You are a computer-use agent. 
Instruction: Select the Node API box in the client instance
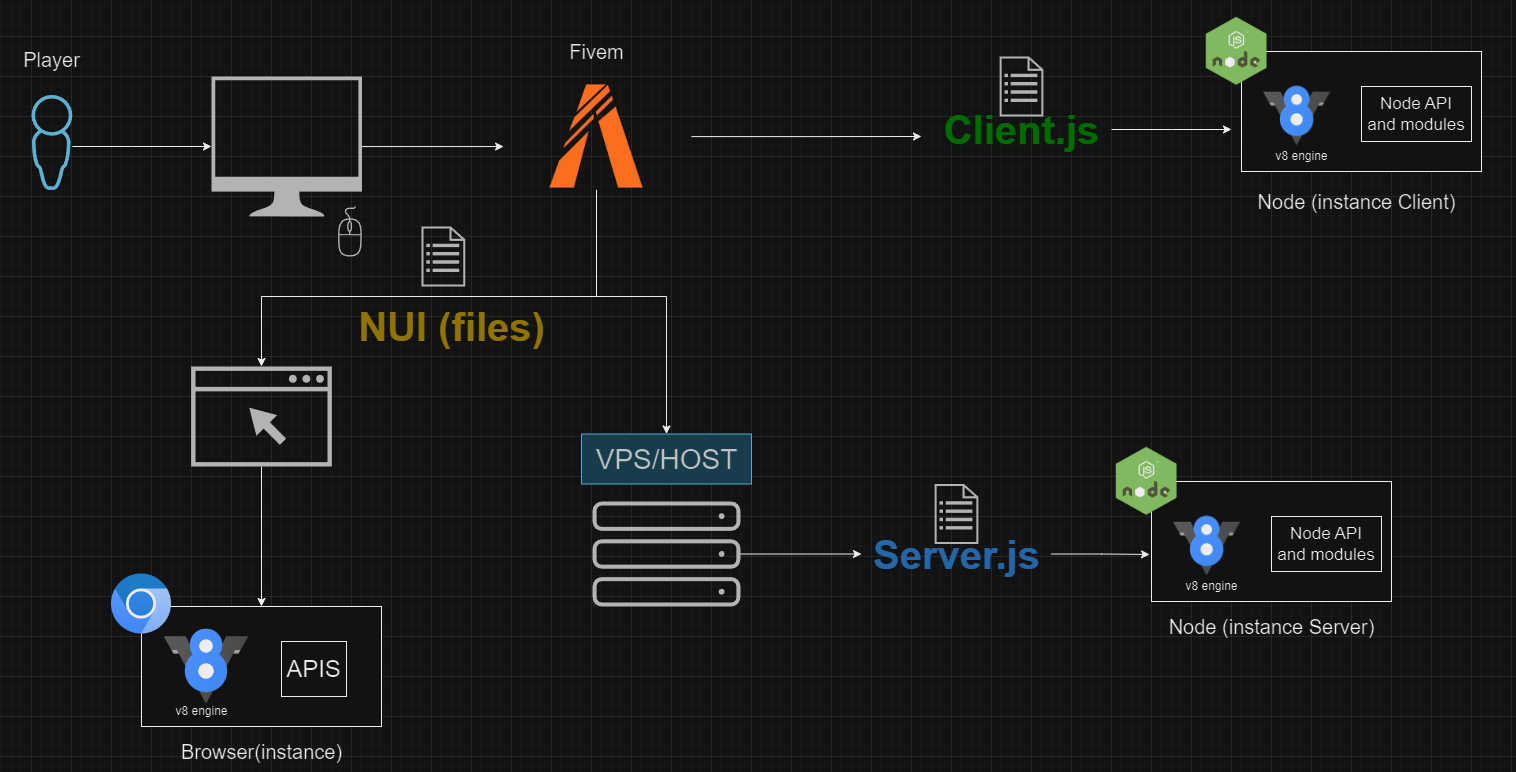(1415, 114)
